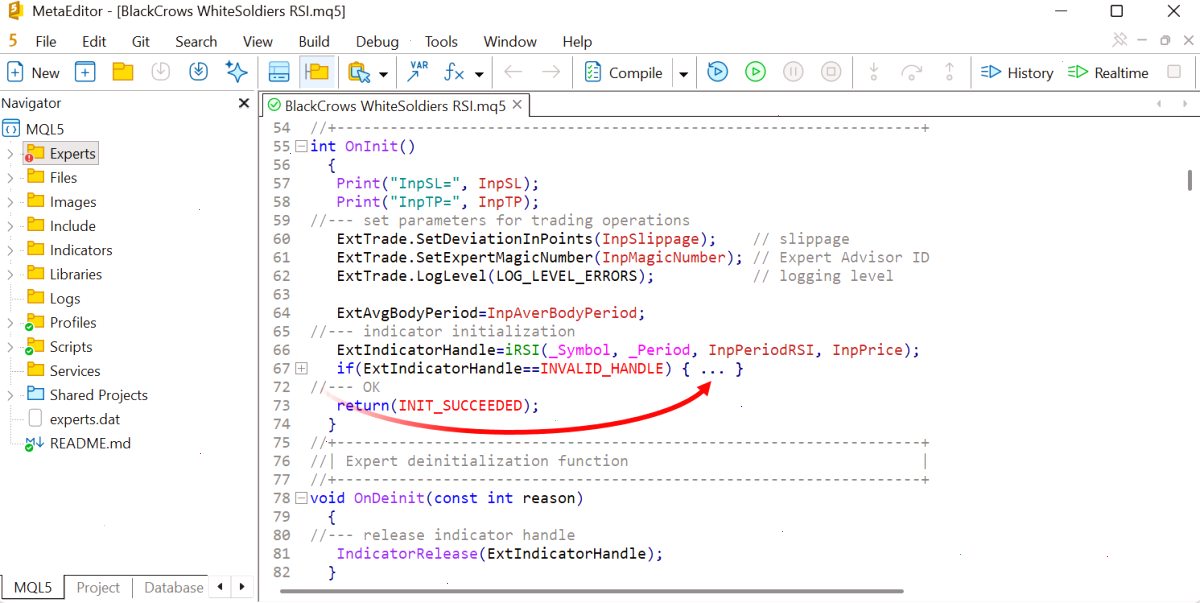Start debugging on real data green play icon
This screenshot has width=1200, height=603.
[755, 72]
